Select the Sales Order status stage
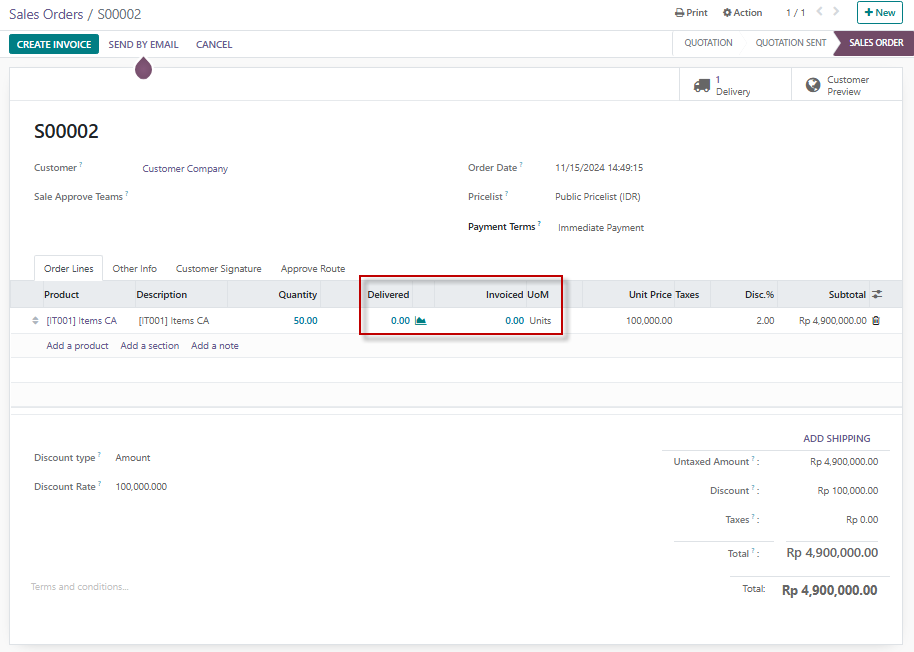 pyautogui.click(x=876, y=43)
